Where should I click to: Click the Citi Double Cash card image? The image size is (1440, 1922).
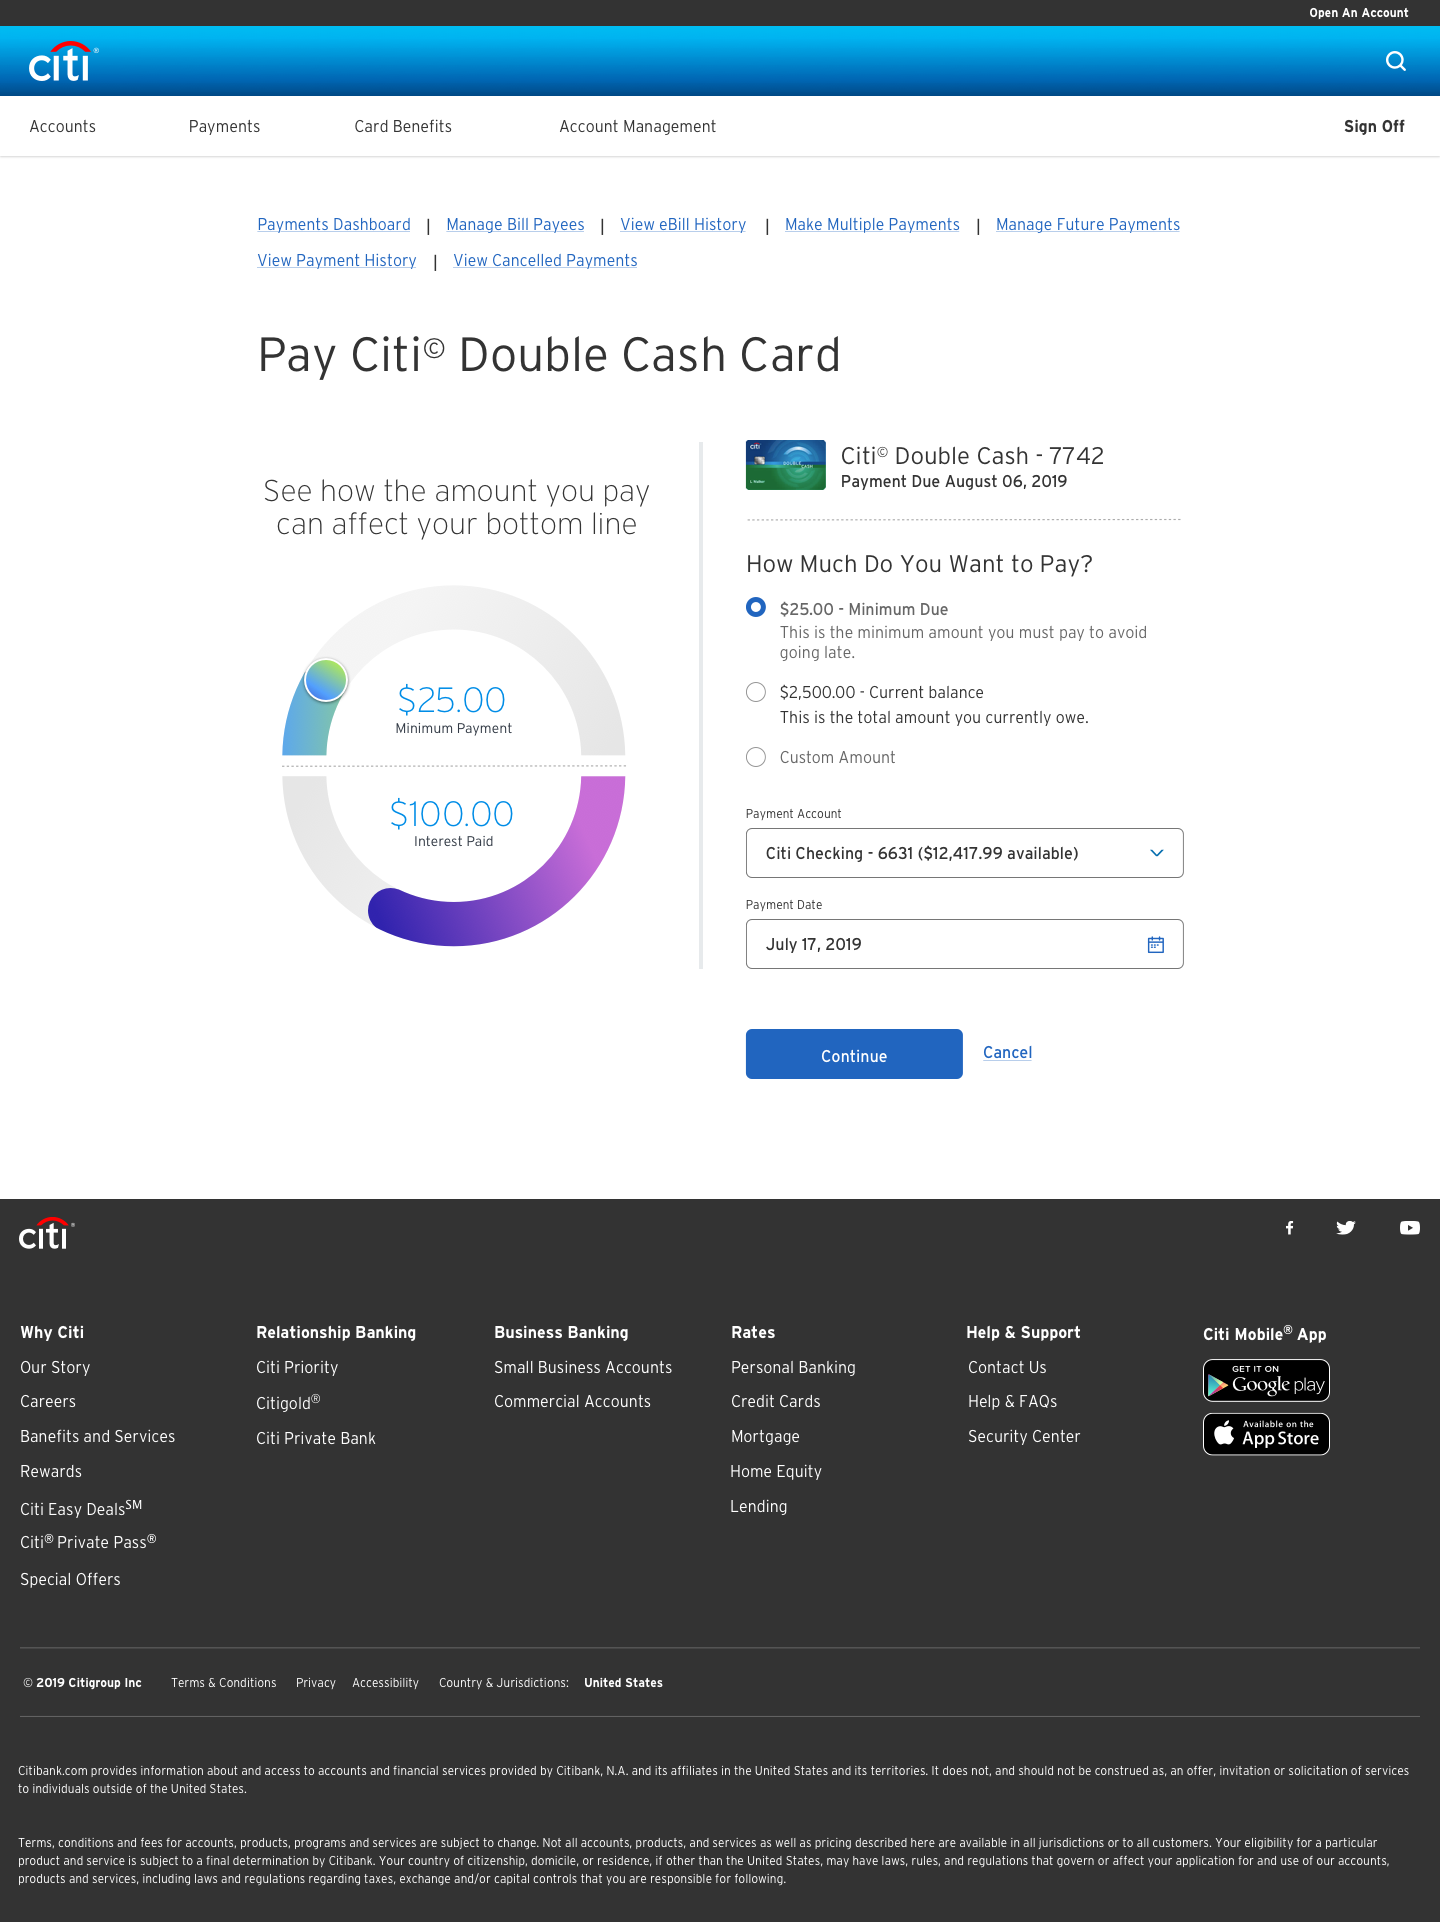(786, 465)
